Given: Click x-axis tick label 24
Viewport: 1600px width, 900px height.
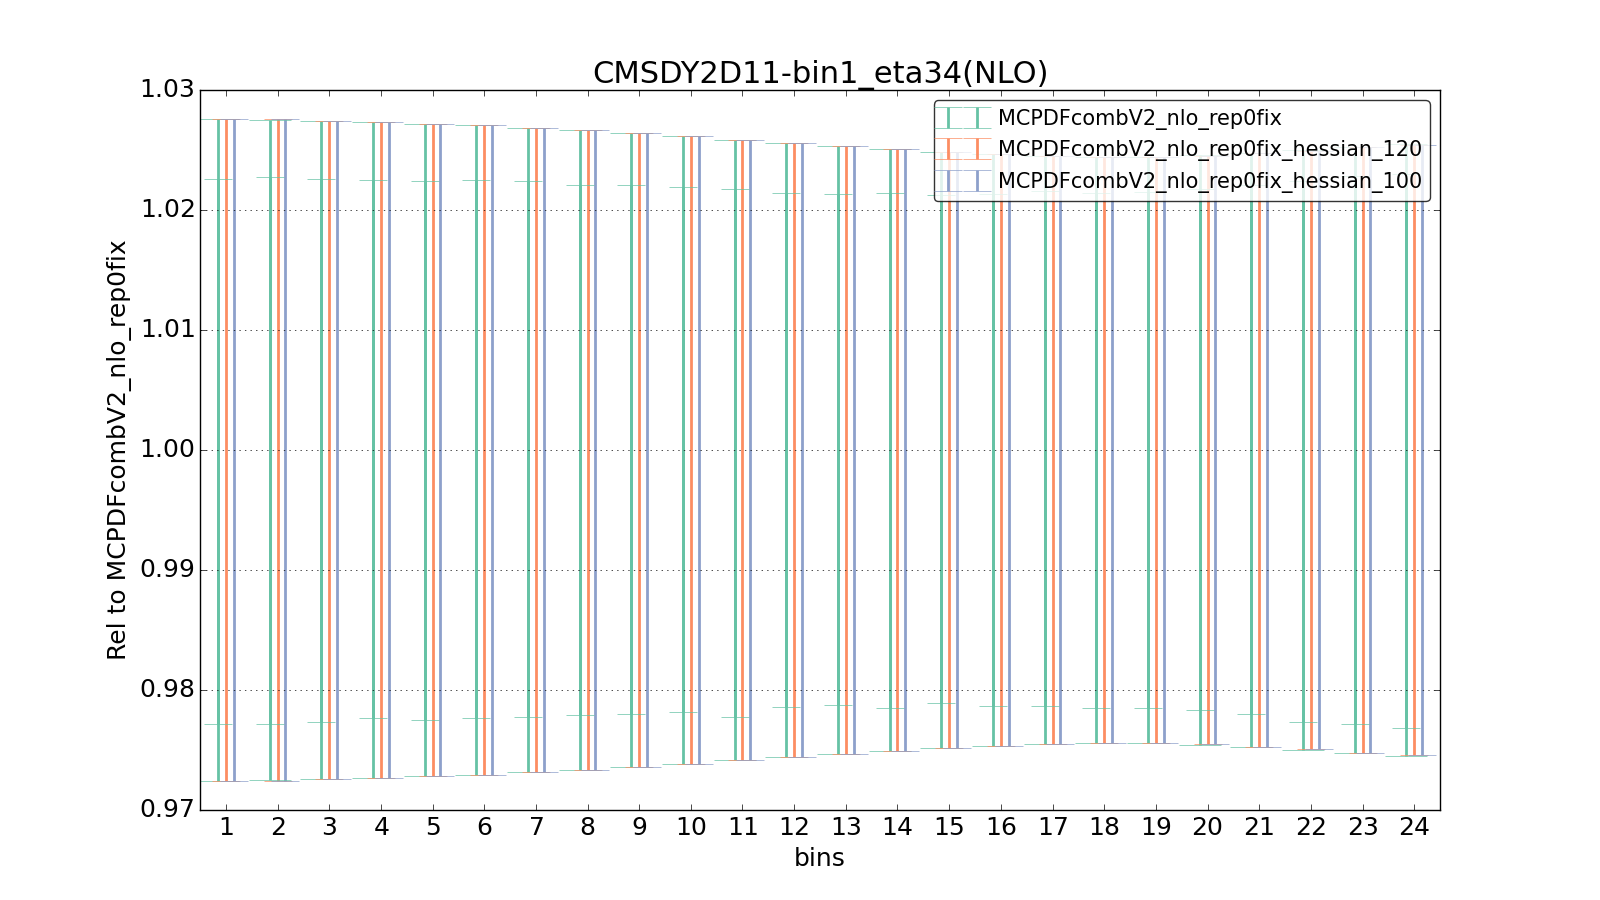Looking at the screenshot, I should tap(1415, 827).
